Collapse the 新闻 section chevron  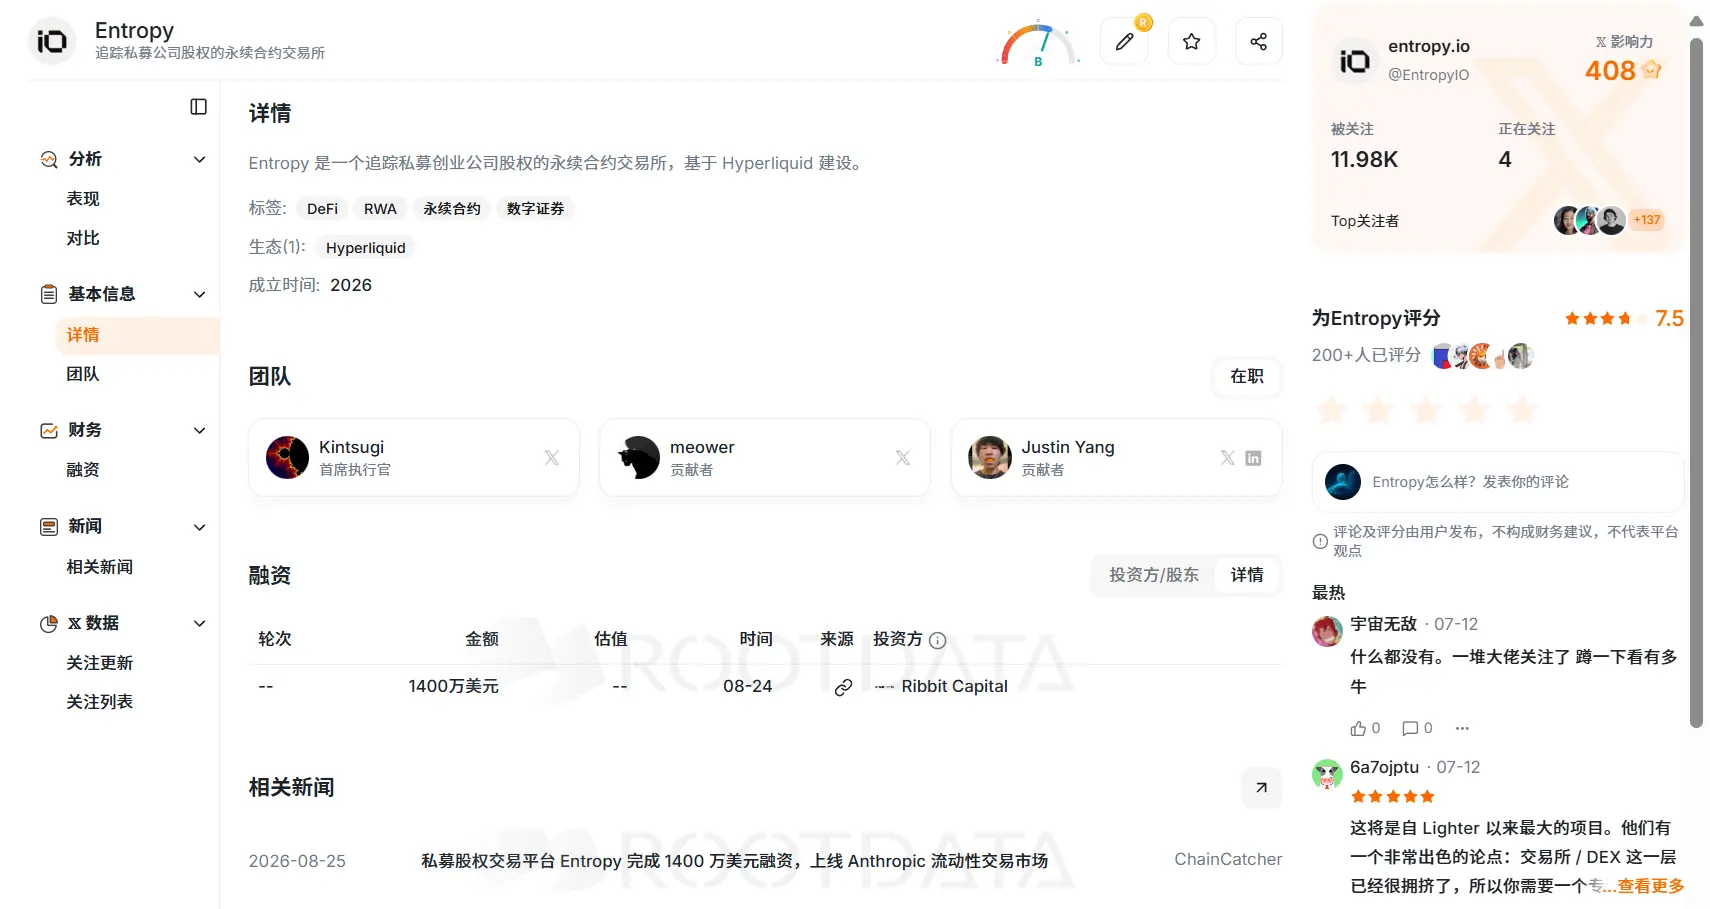click(x=199, y=527)
